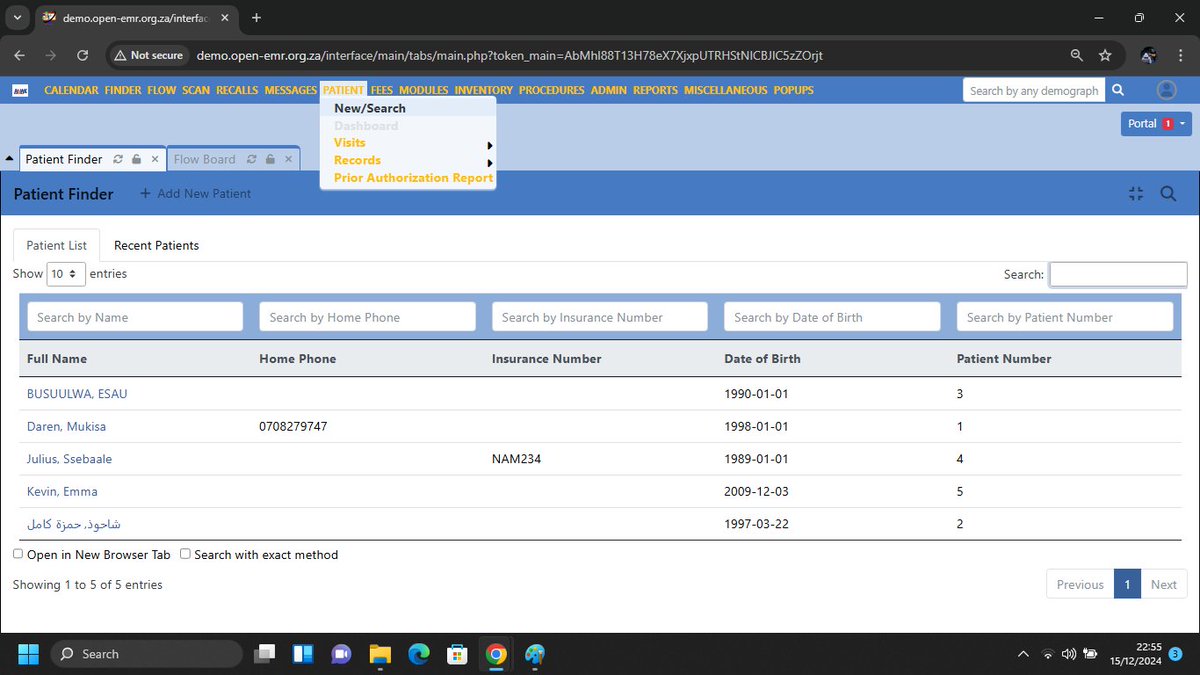Image resolution: width=1200 pixels, height=675 pixels.
Task: Toggle lock on the Patient Finder tab
Action: coord(136,159)
